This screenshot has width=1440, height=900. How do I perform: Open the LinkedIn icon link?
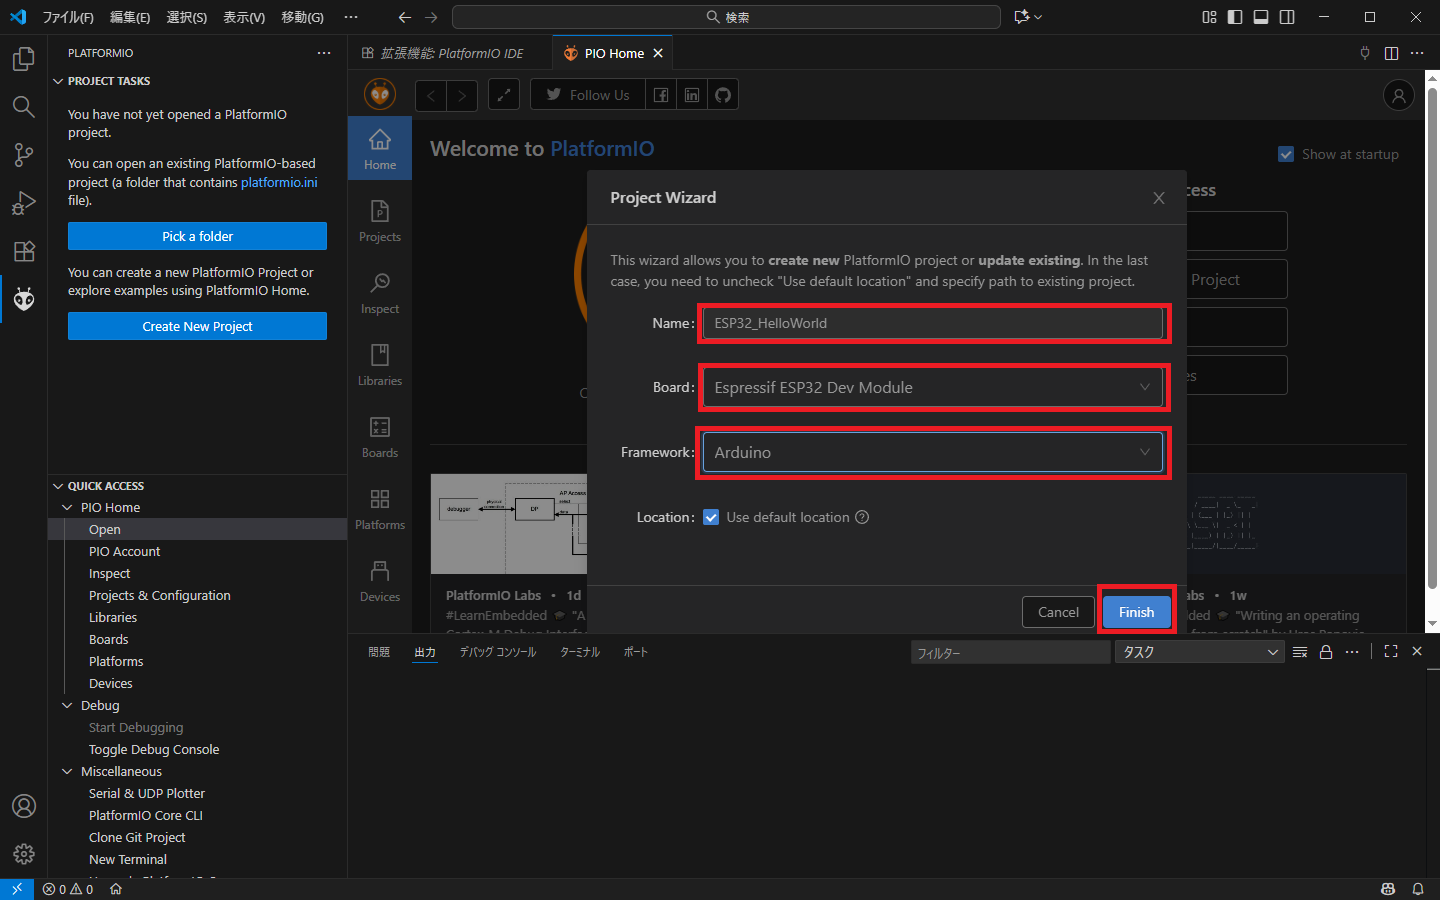pyautogui.click(x=692, y=95)
